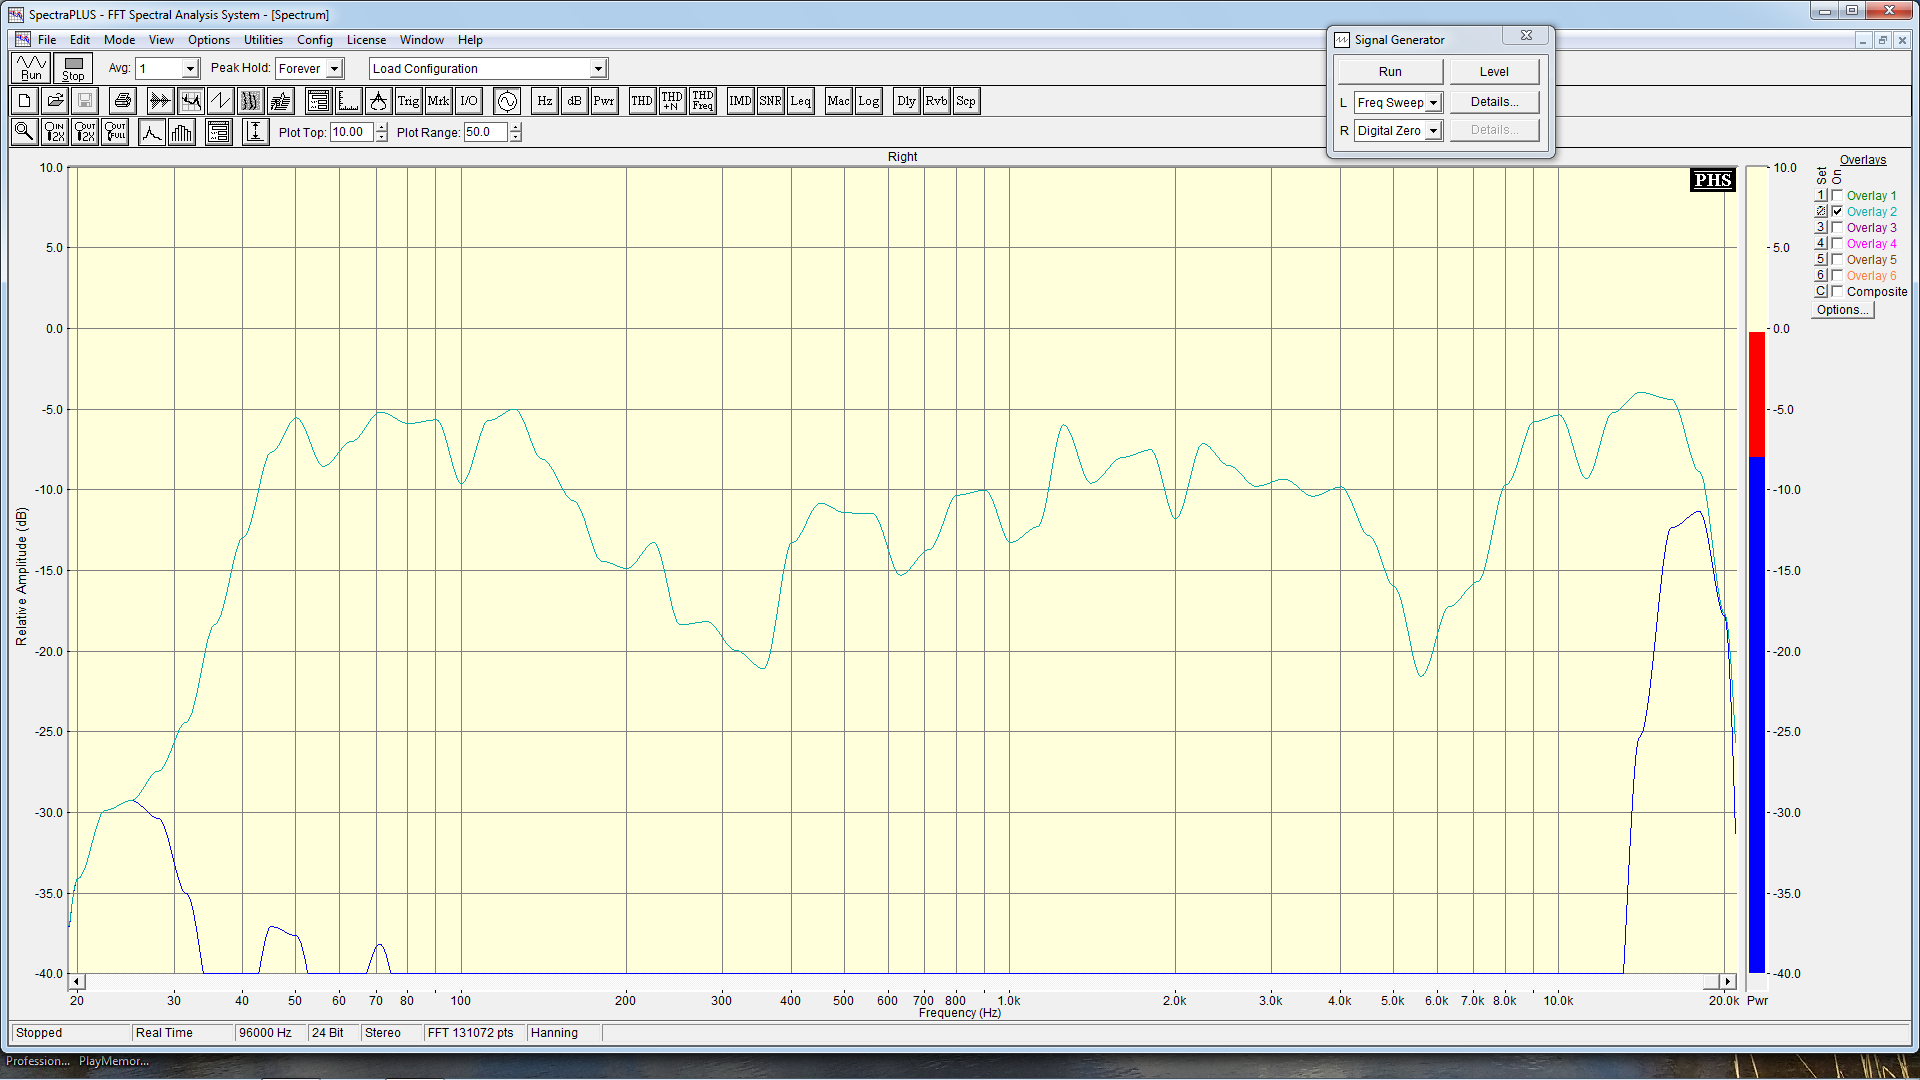Open the License menu

[366, 40]
